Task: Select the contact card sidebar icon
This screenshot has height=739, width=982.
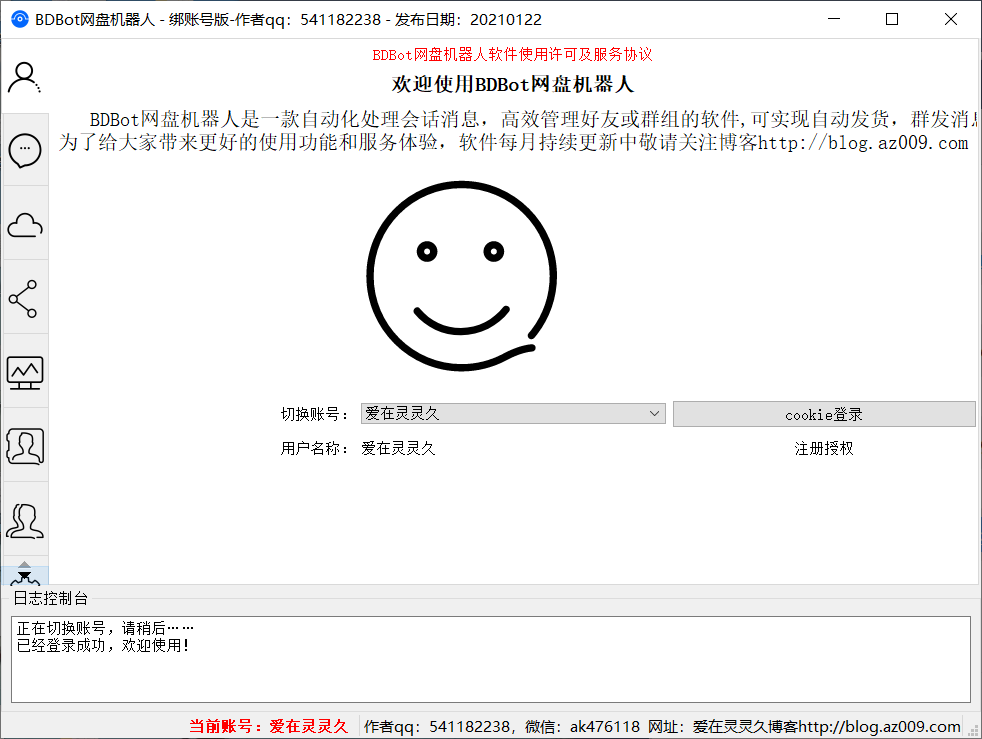Action: [24, 446]
